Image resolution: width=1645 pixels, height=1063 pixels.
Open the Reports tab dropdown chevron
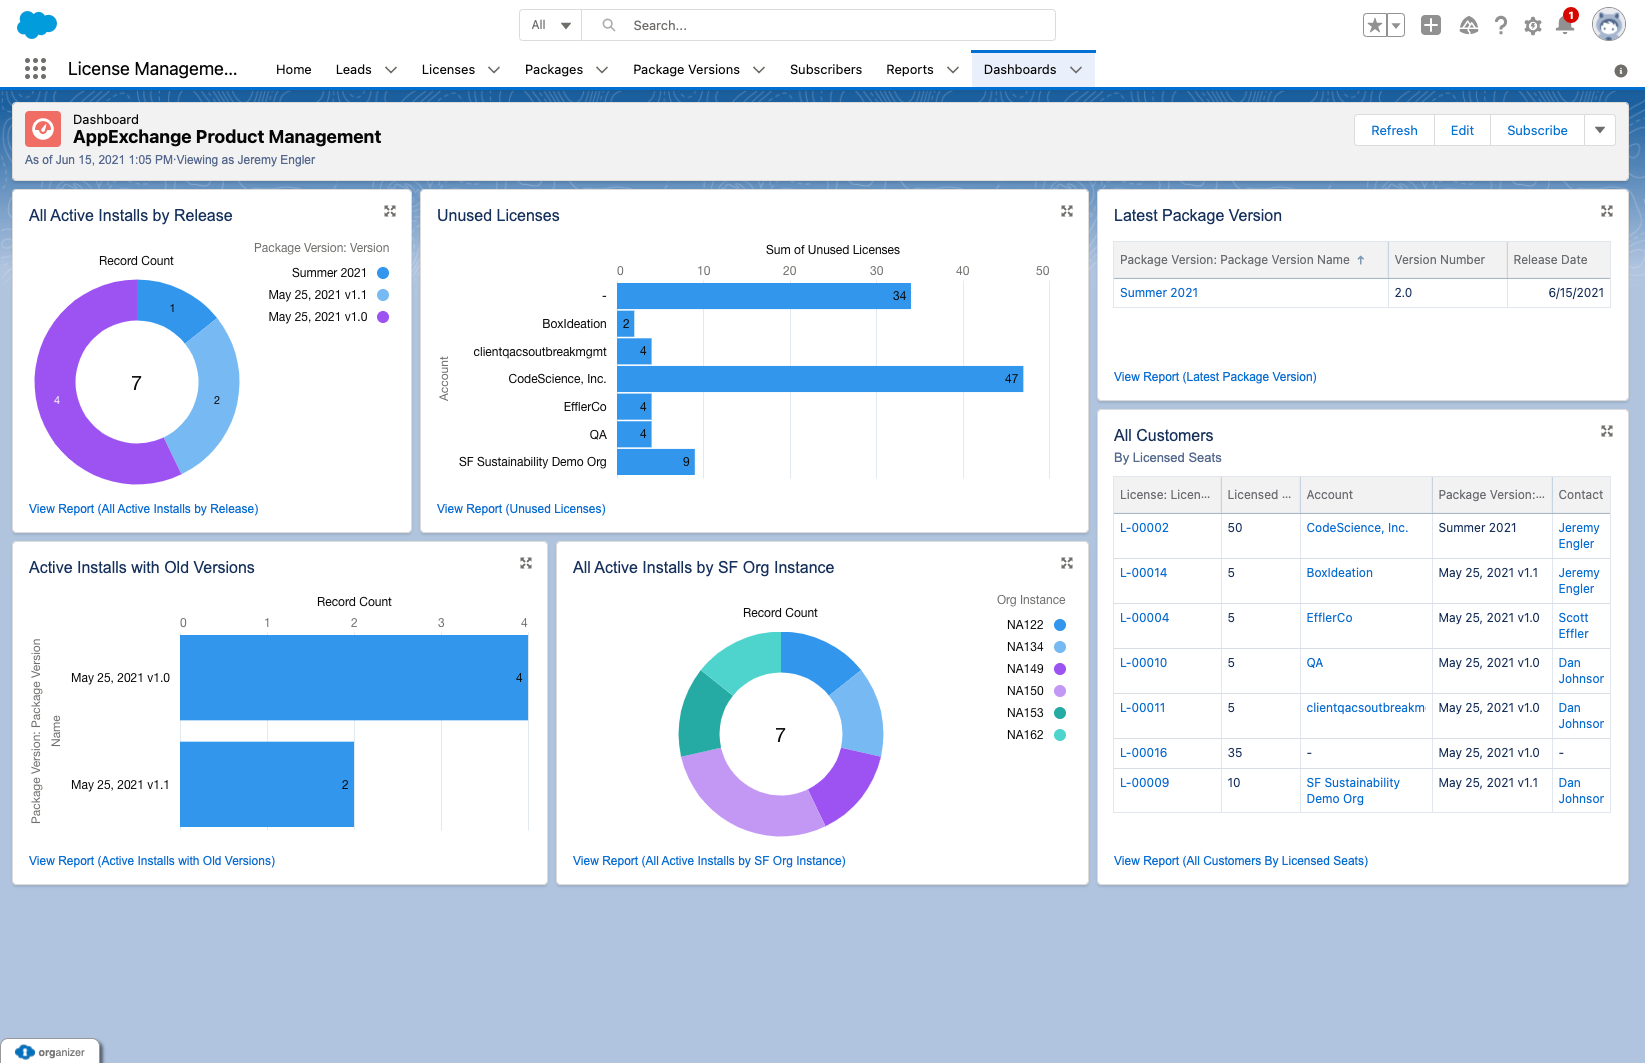953,70
